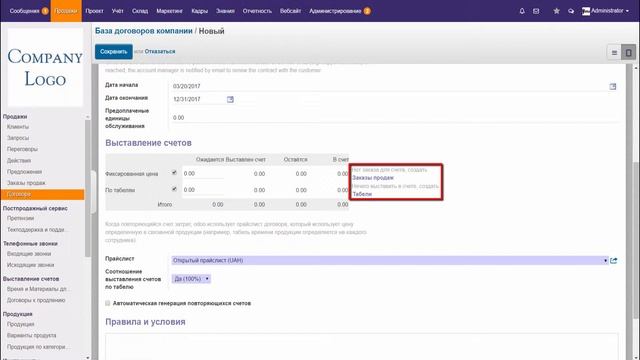640x360 pixels.
Task: Click Фиксированная цена expected amount field
Action: 202,173
